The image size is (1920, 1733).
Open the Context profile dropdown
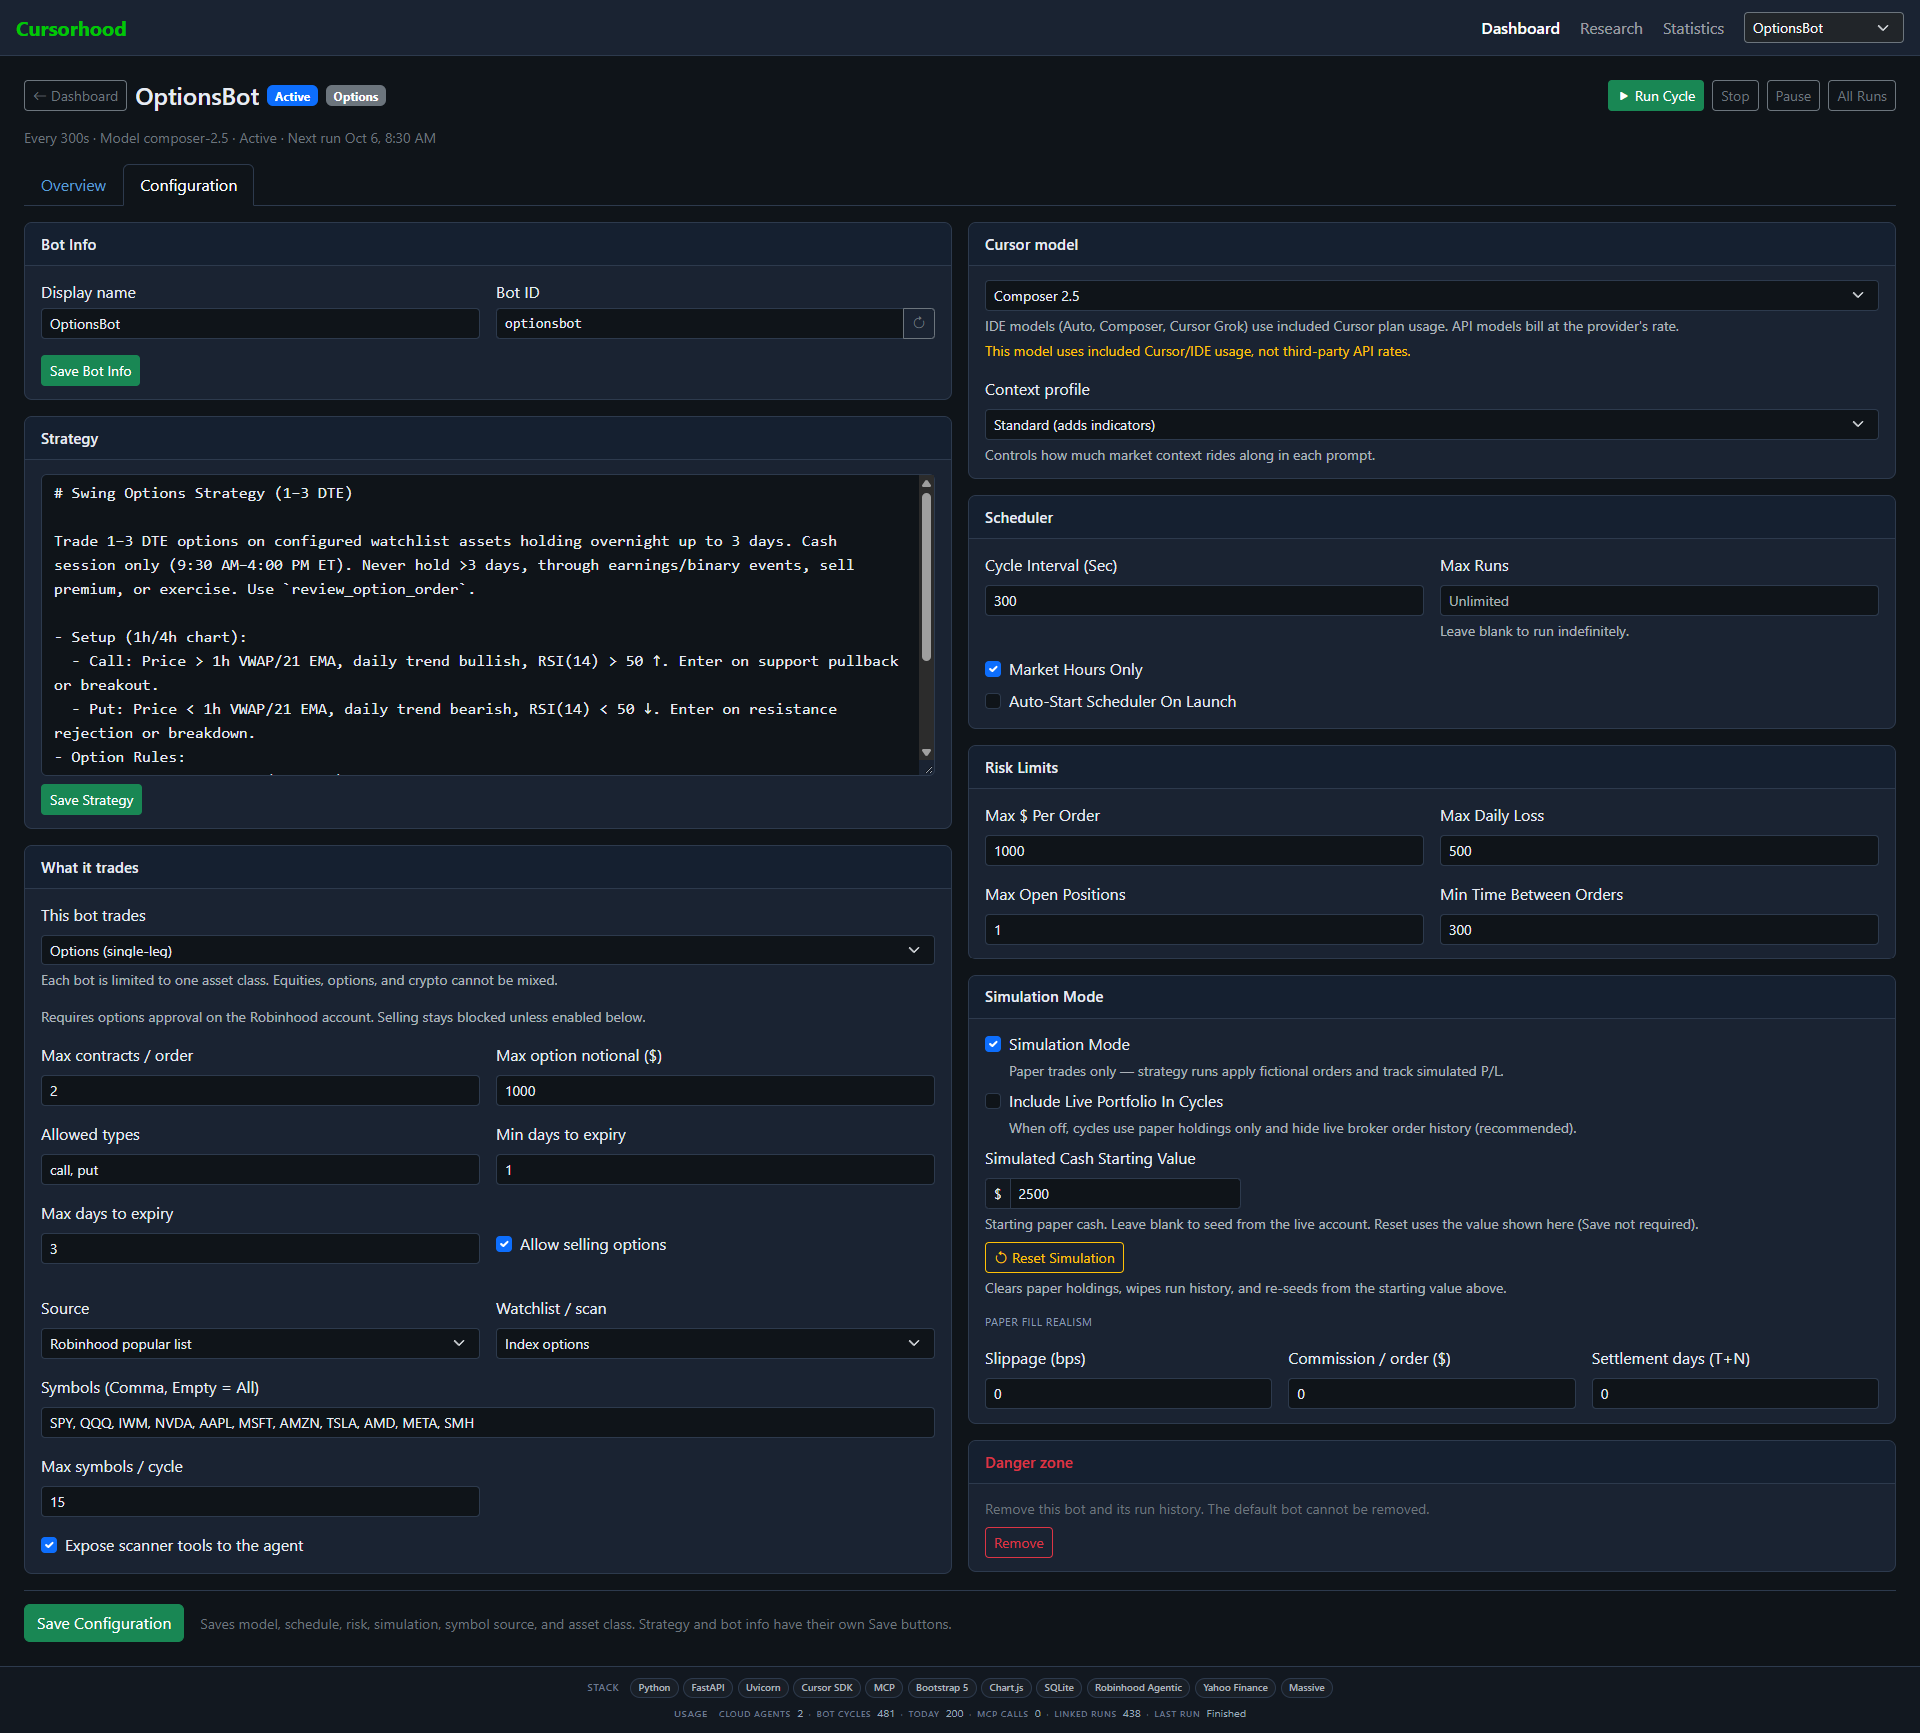pyautogui.click(x=1431, y=425)
